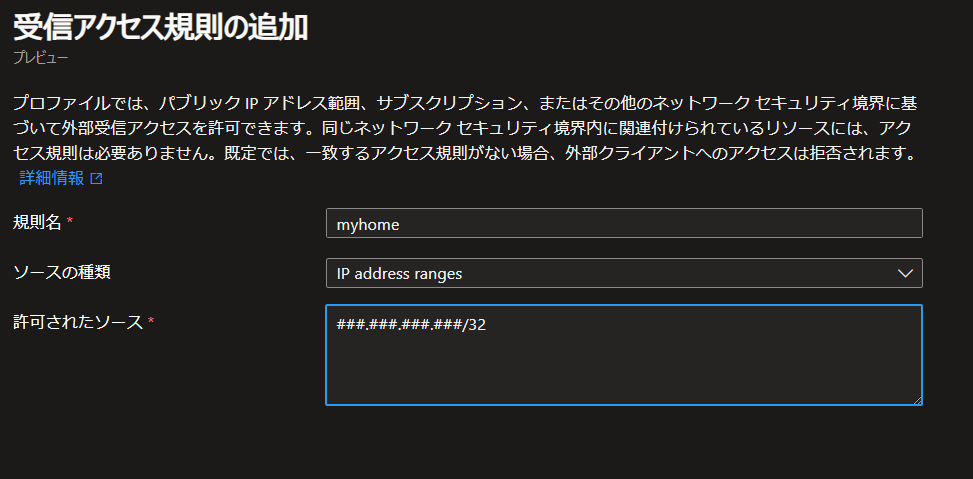Open the ソースの種類 dropdown

pos(624,273)
